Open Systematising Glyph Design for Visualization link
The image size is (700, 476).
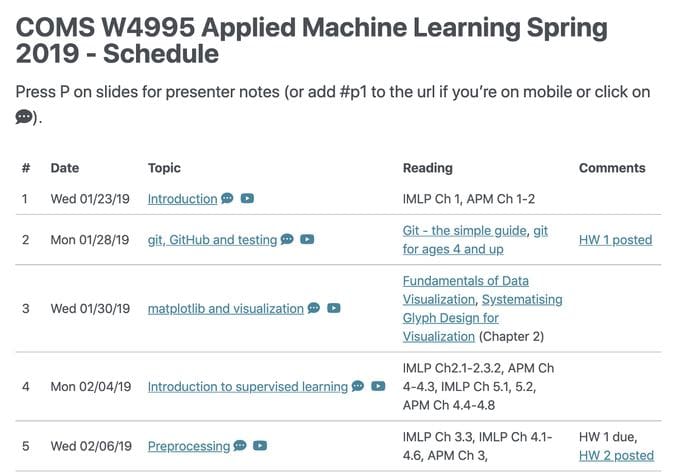tap(483, 317)
